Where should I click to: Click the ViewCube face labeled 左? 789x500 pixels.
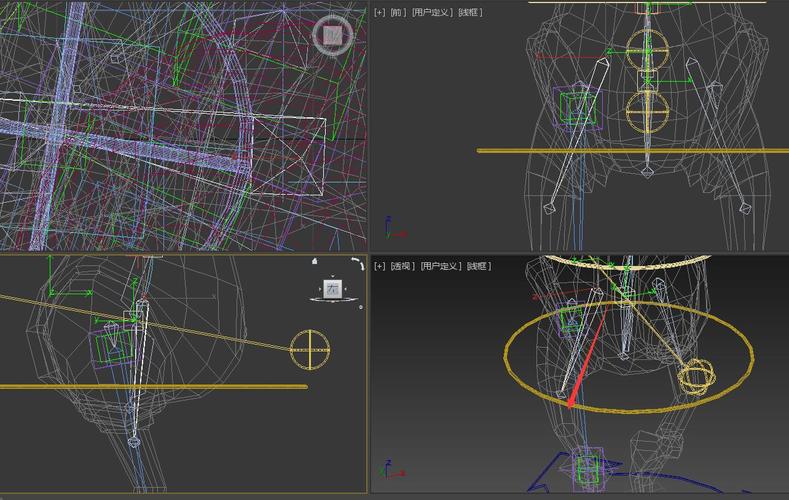click(332, 288)
